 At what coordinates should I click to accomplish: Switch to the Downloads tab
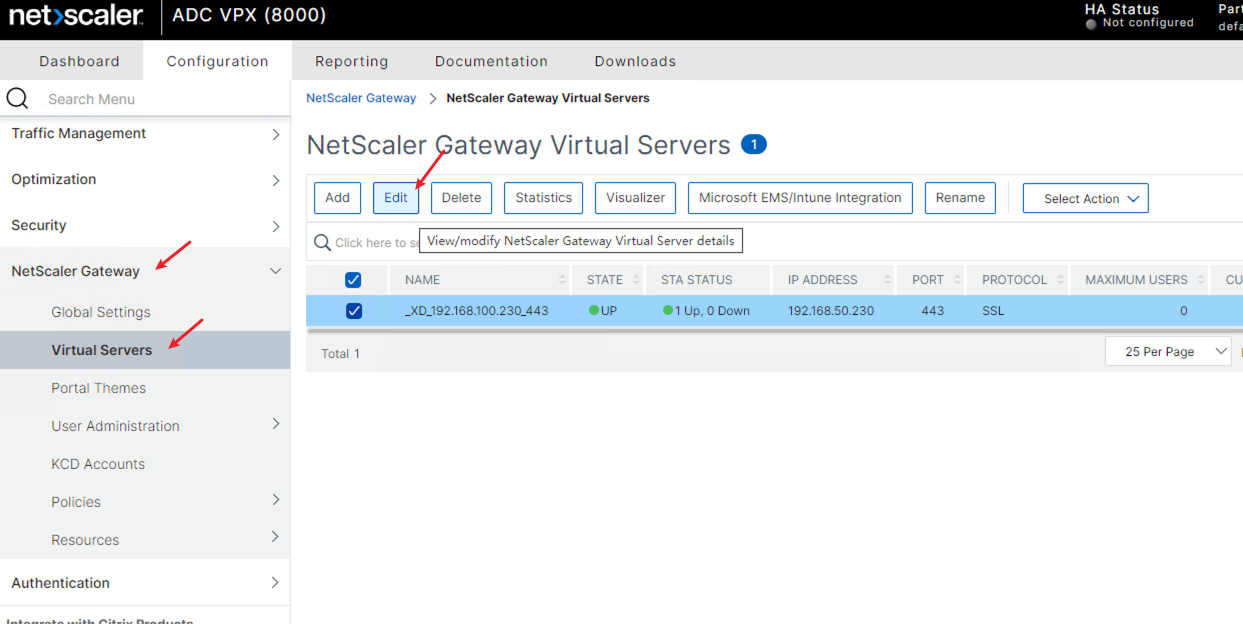point(635,61)
